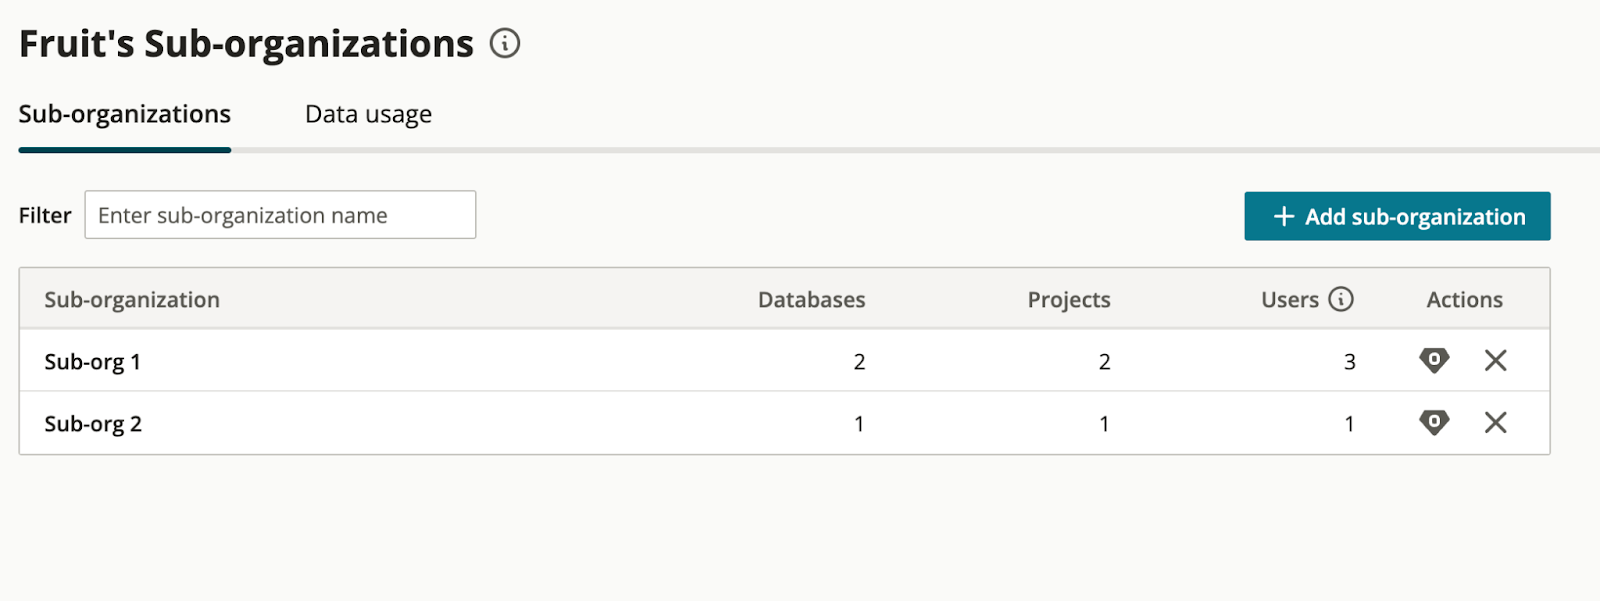Screen dimensions: 1600x601
Task: Click the Actions badge icon in the first row
Action: (x=1433, y=361)
